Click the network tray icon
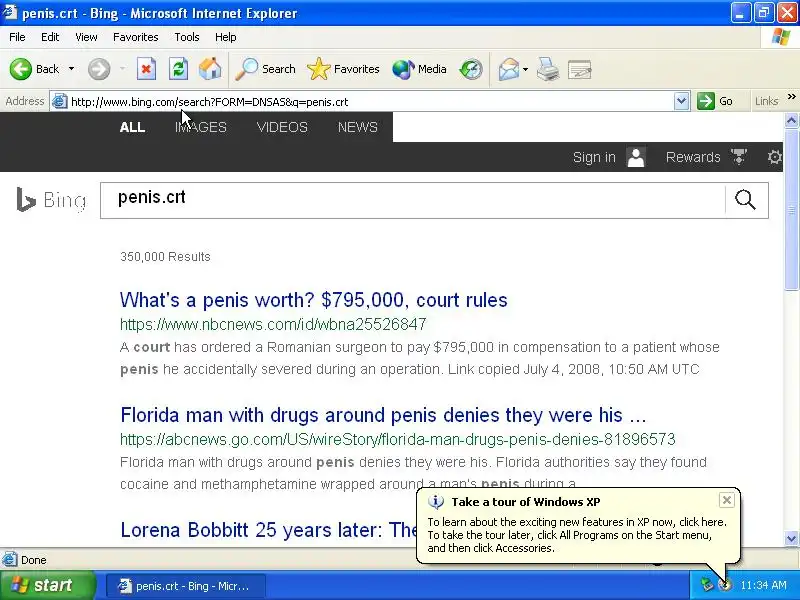Screen dimensions: 800x600 point(706,585)
